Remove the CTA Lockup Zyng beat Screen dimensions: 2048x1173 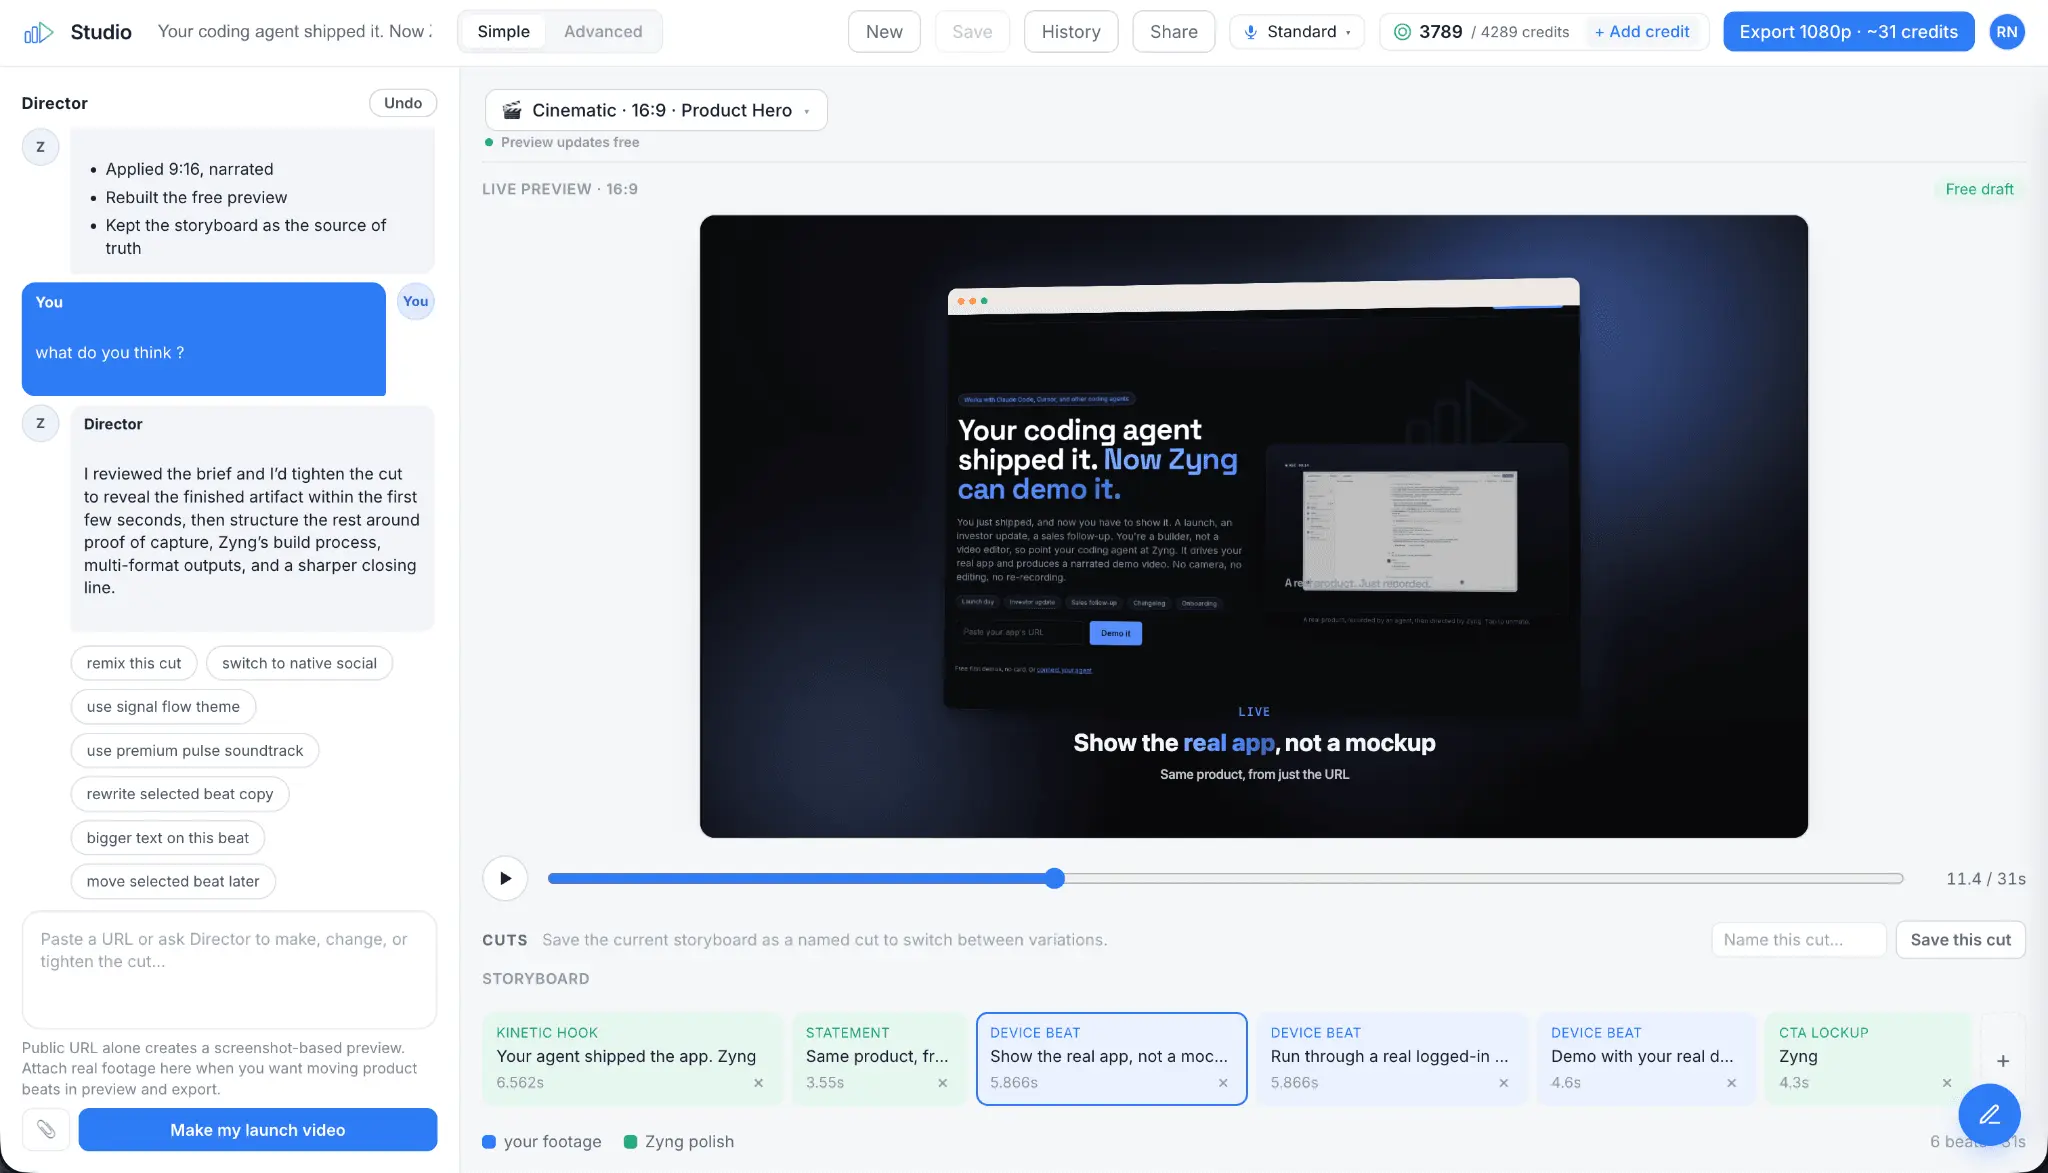tap(1946, 1083)
